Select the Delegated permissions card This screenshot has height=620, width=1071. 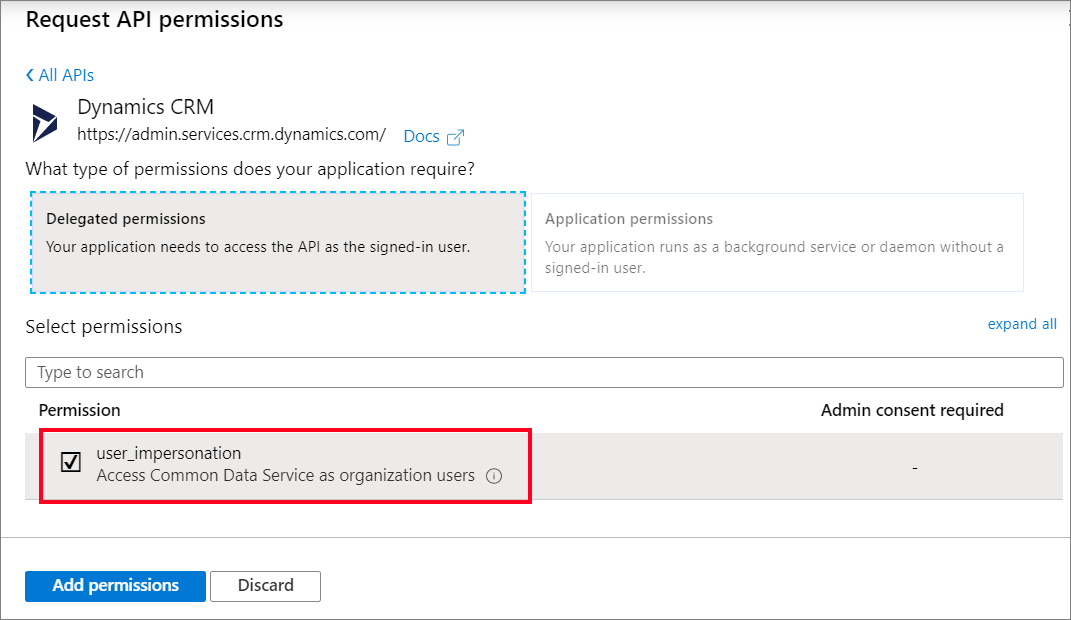click(278, 242)
